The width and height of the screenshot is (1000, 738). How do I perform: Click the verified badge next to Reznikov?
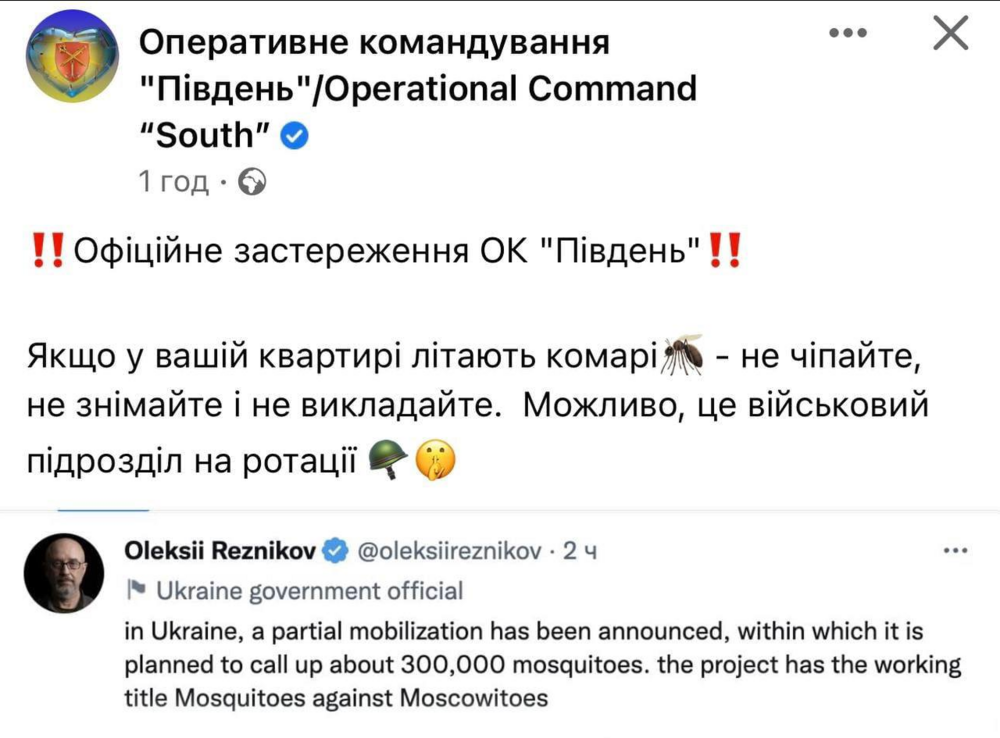(336, 551)
